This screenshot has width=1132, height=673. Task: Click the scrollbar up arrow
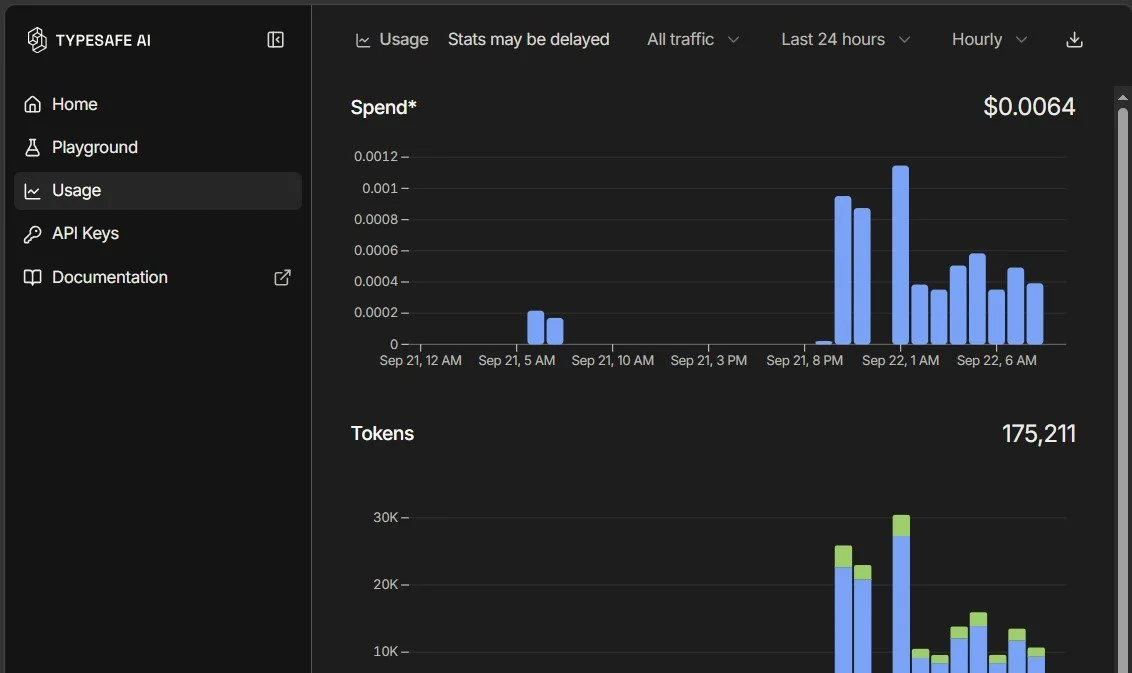pos(1123,97)
